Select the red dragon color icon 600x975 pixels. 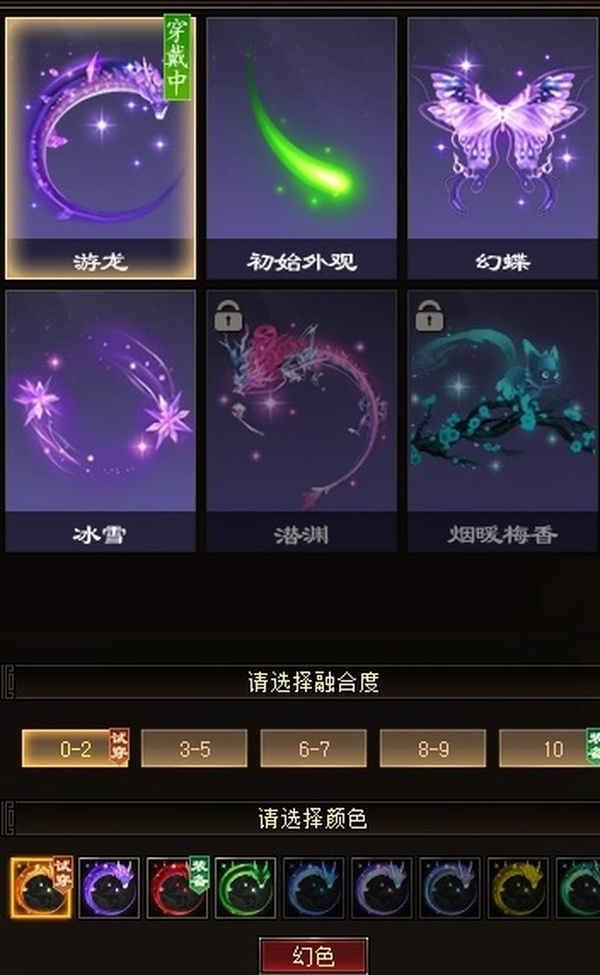coord(177,887)
